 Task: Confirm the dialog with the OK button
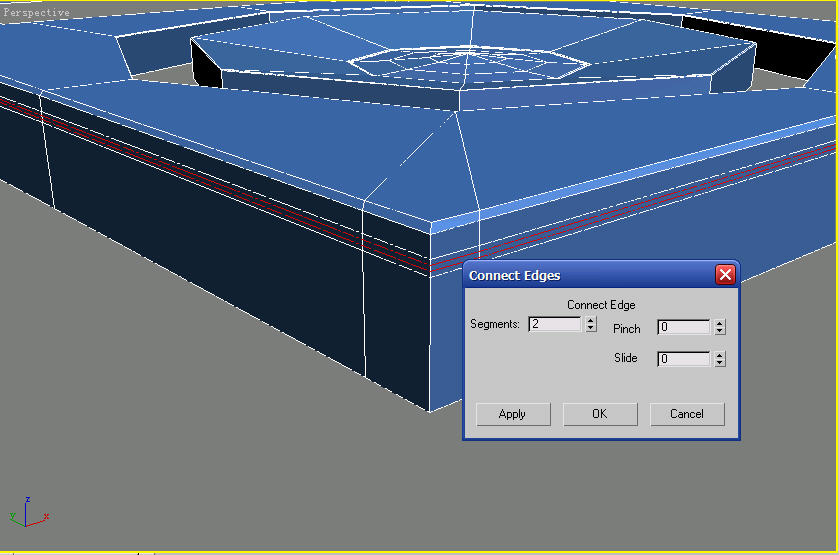[x=599, y=414]
